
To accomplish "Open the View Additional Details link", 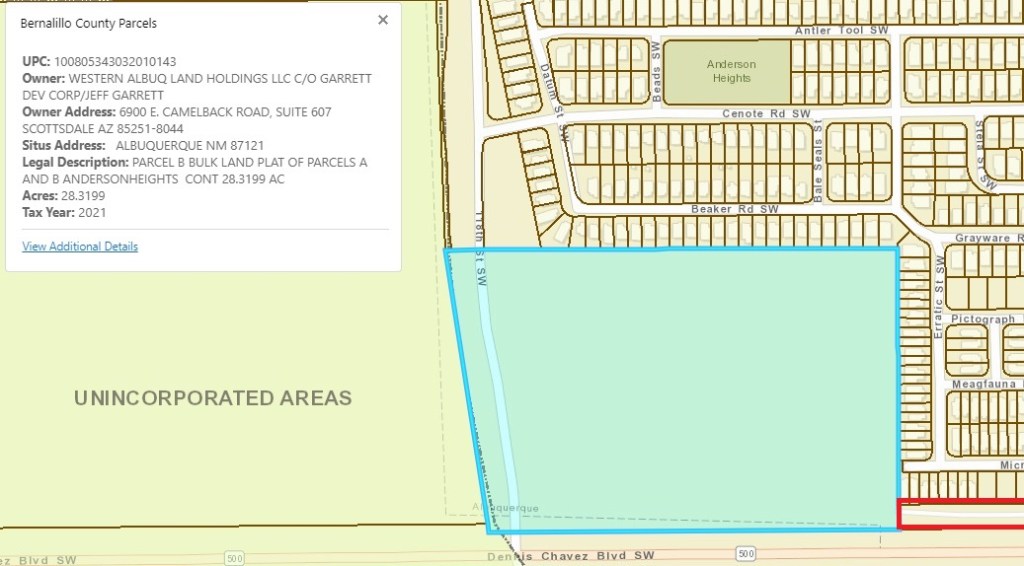I will click(80, 246).
